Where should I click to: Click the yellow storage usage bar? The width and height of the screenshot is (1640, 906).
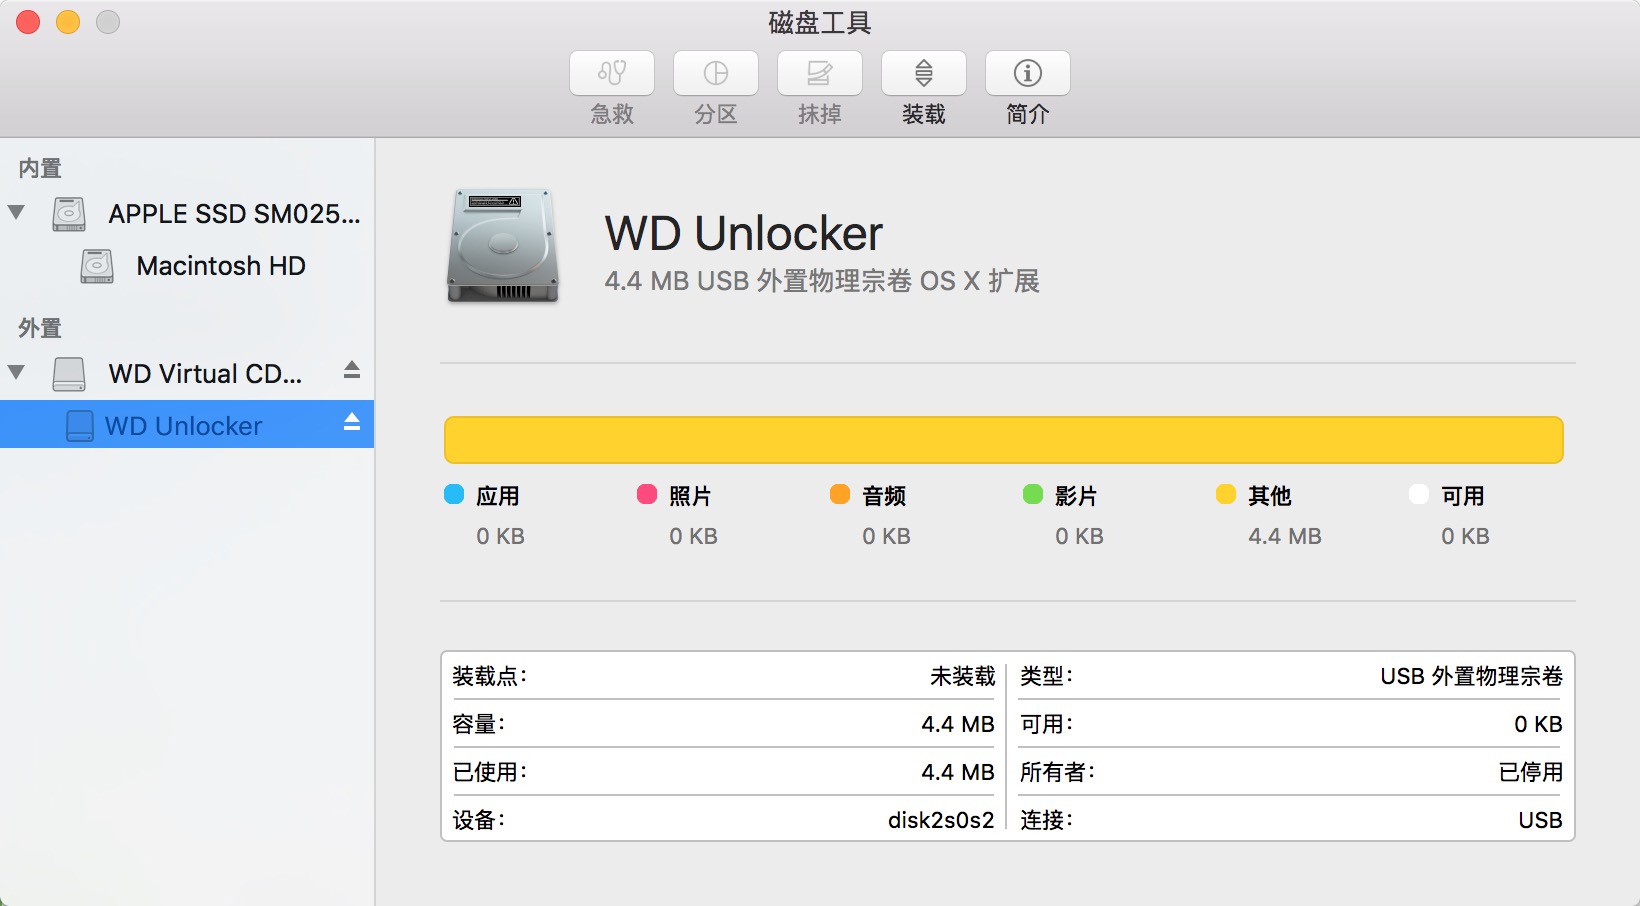point(1003,440)
